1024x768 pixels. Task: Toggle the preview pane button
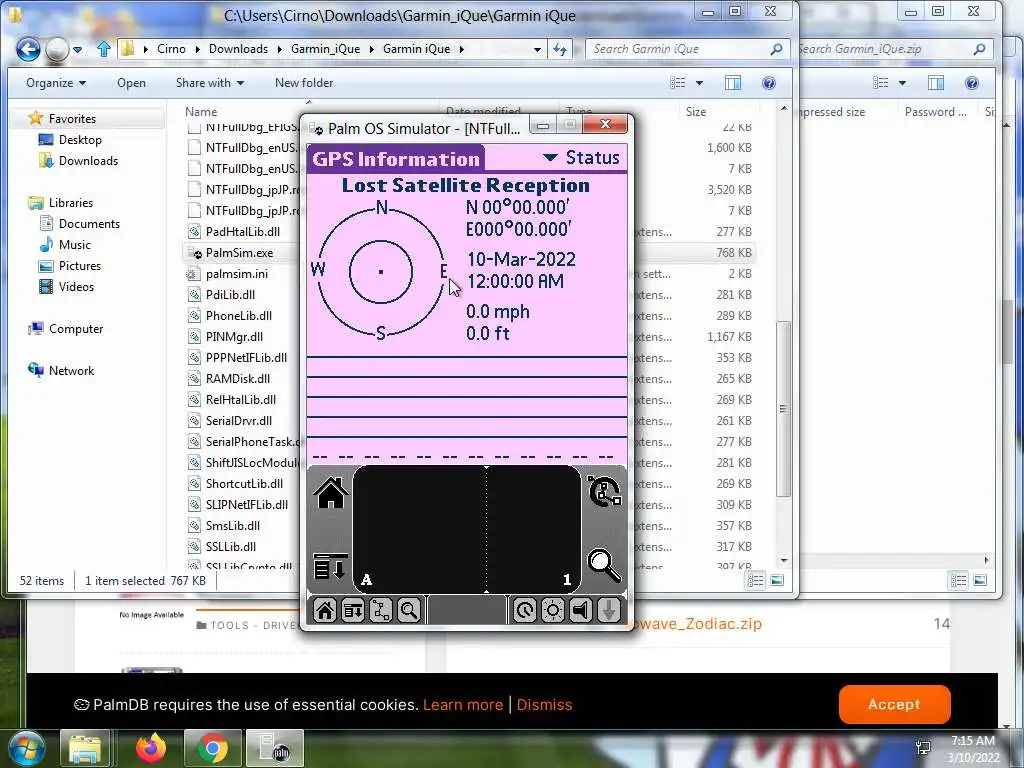[x=733, y=83]
